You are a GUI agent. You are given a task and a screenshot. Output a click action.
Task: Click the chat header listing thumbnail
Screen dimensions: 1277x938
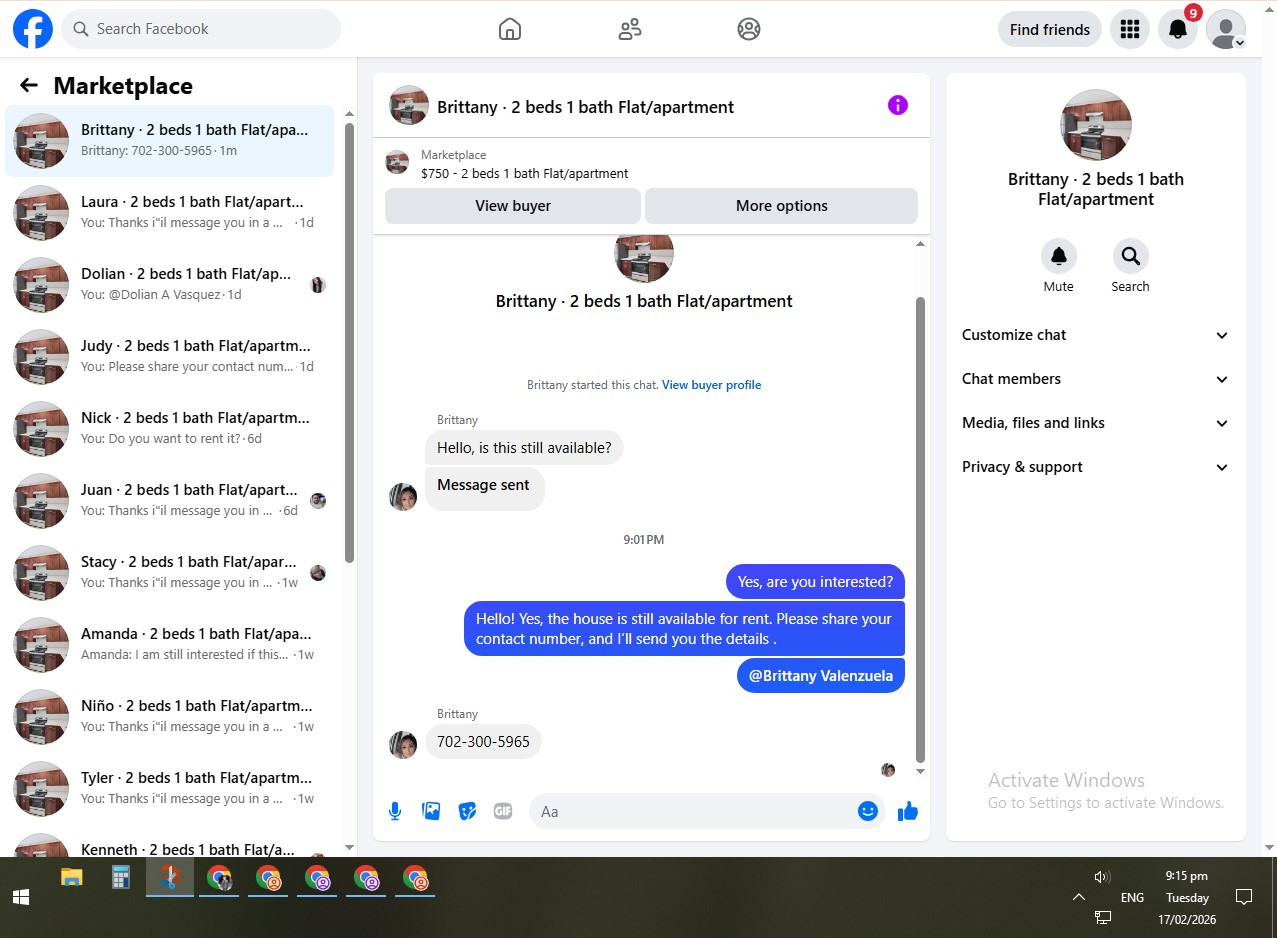point(409,105)
